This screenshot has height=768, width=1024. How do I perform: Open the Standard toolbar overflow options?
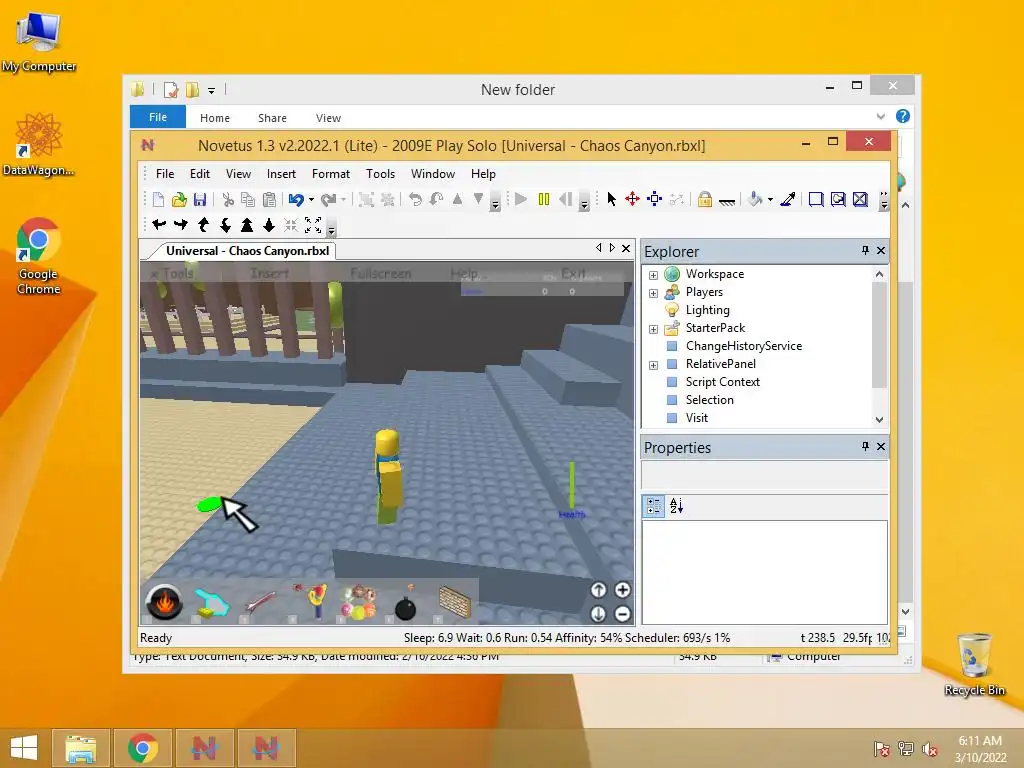click(495, 202)
